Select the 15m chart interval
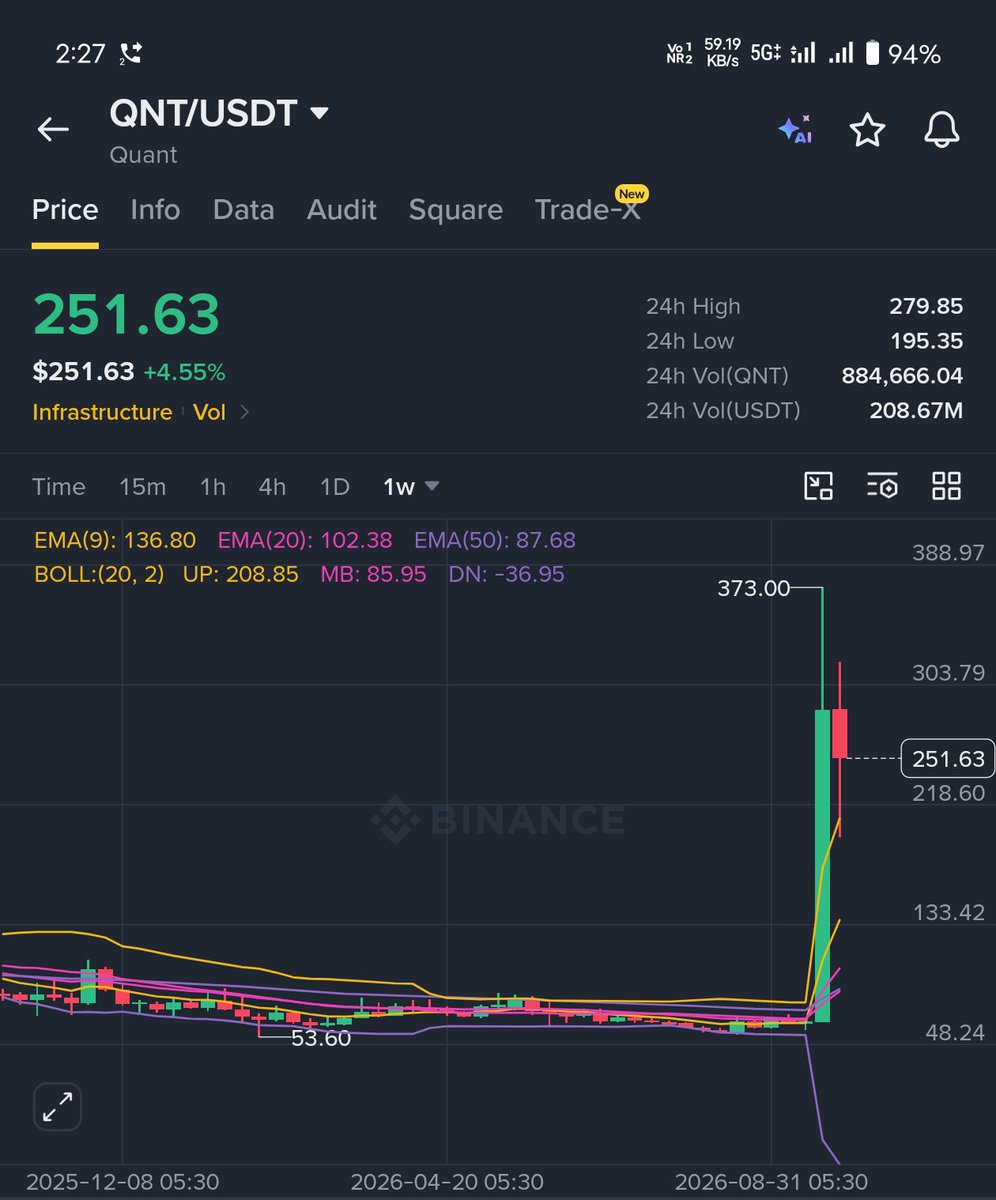The width and height of the screenshot is (996, 1200). point(143,487)
